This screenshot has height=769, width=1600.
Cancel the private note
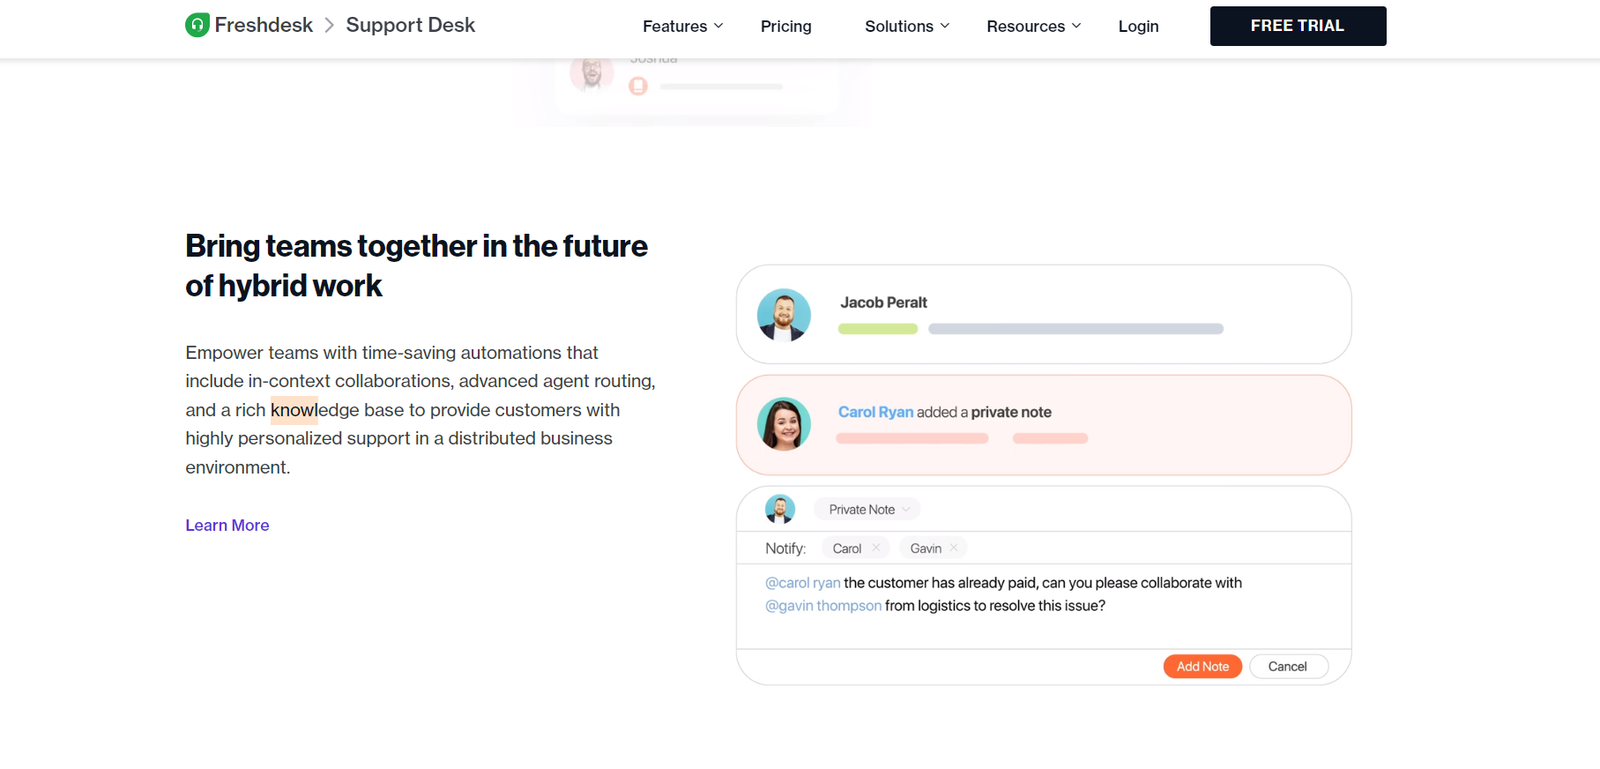[1287, 666]
